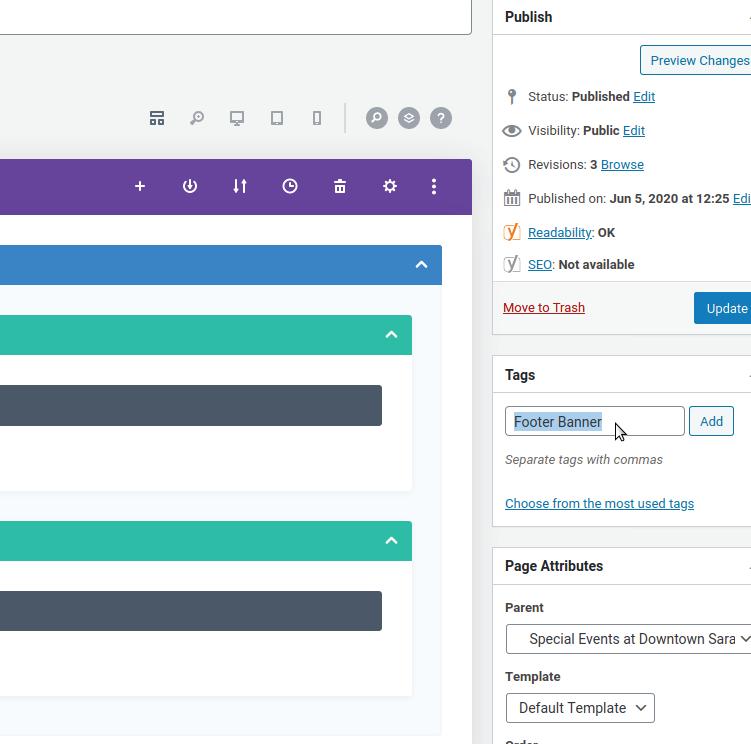Click the 'Template' label
751x744 pixels.
pyautogui.click(x=532, y=676)
